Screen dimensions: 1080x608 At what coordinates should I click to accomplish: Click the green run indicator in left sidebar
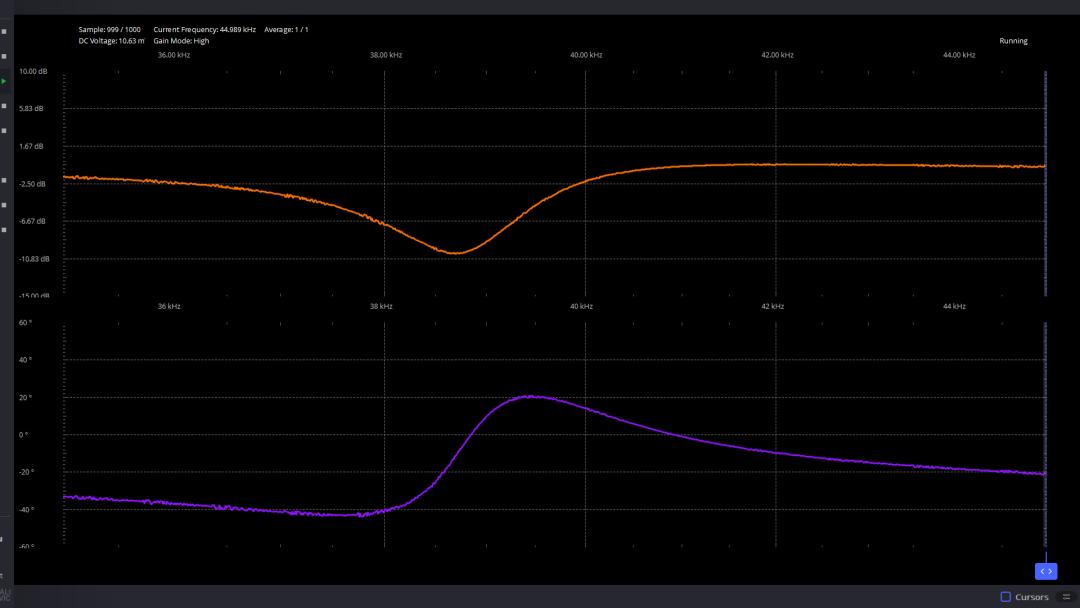pos(4,81)
